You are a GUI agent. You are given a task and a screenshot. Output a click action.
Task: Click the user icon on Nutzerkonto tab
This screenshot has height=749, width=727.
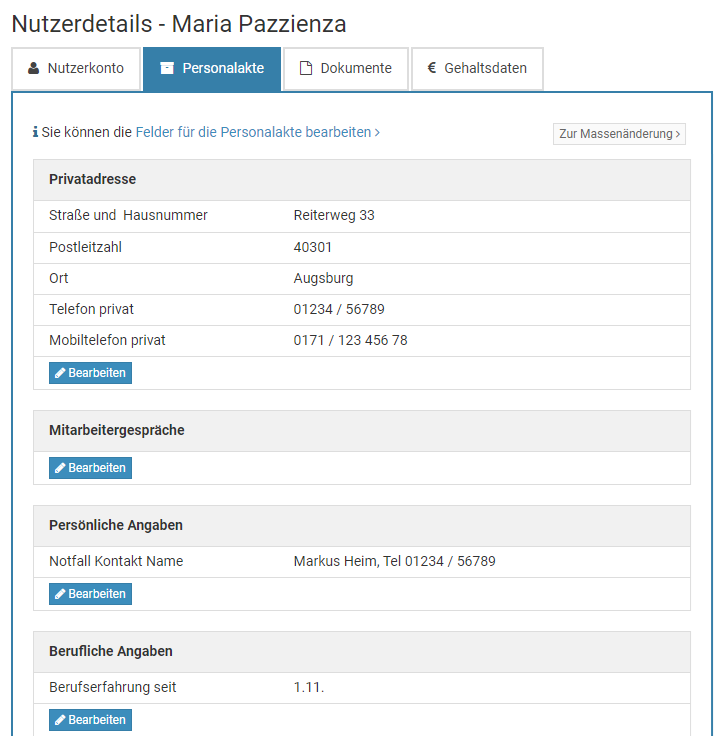click(33, 69)
